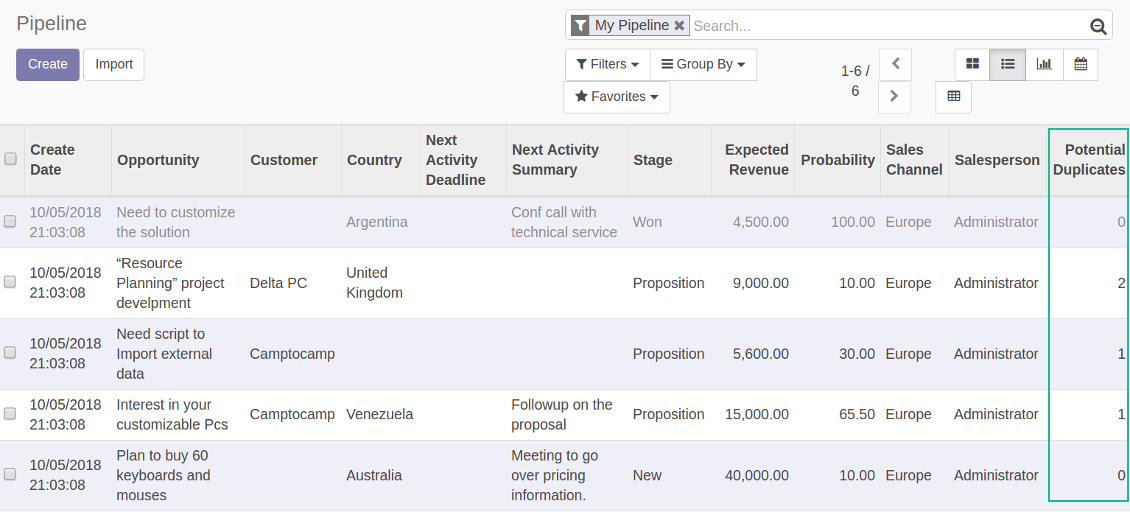The image size is (1130, 515).
Task: Open the Calendar view icon
Action: 1080,64
